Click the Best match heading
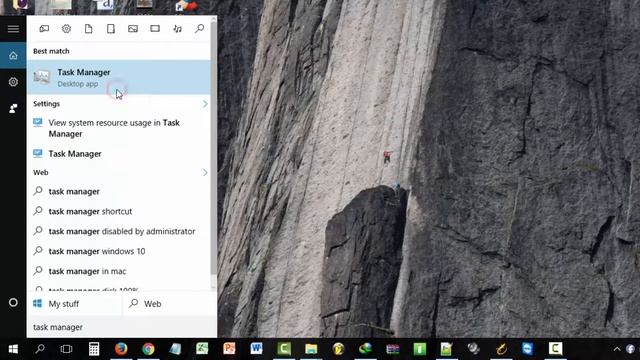 [51, 51]
